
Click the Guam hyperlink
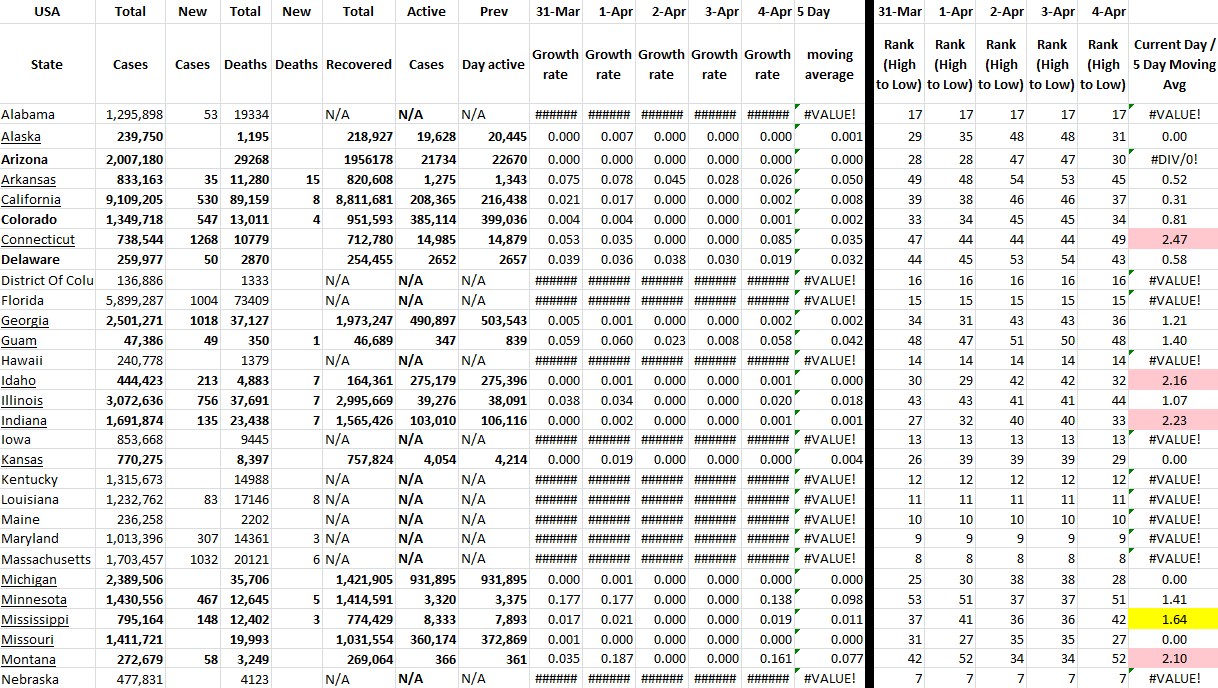coord(19,341)
